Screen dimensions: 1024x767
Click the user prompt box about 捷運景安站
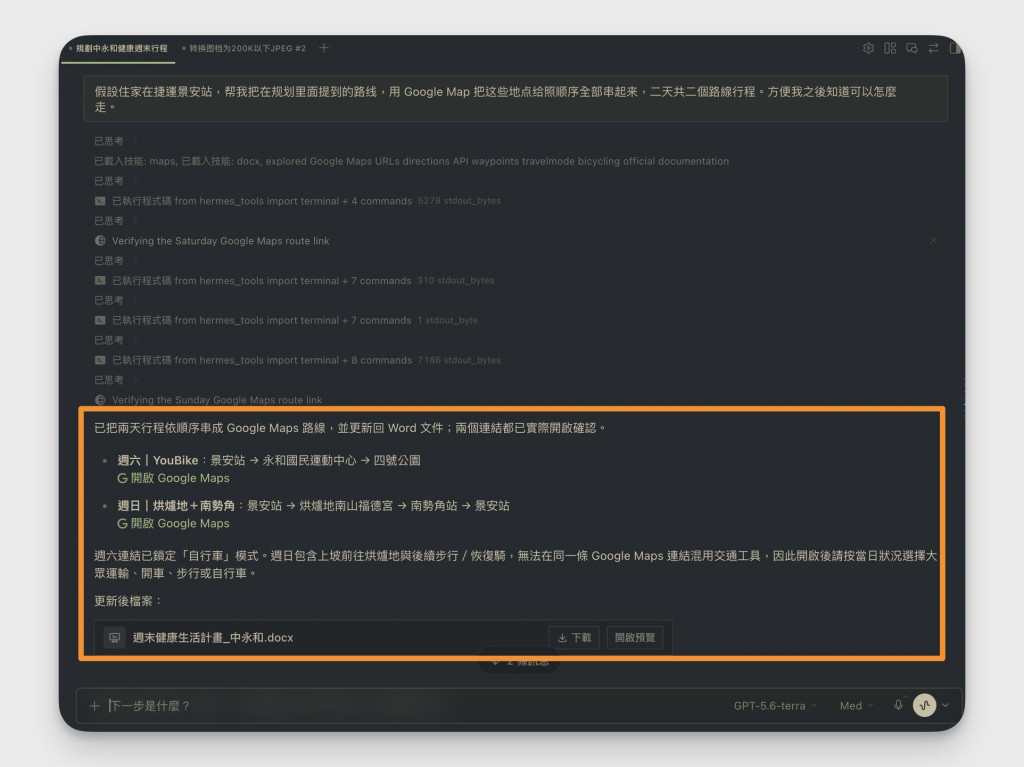coord(515,99)
